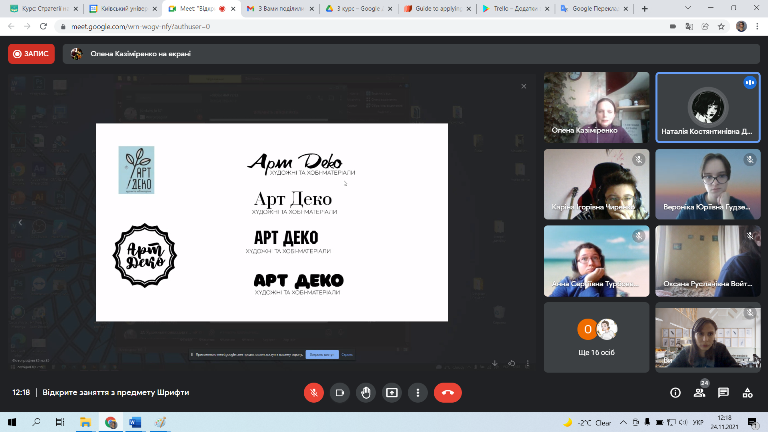The image size is (768, 432).
Task: Open the paint app icon on taskbar
Action: [160, 422]
